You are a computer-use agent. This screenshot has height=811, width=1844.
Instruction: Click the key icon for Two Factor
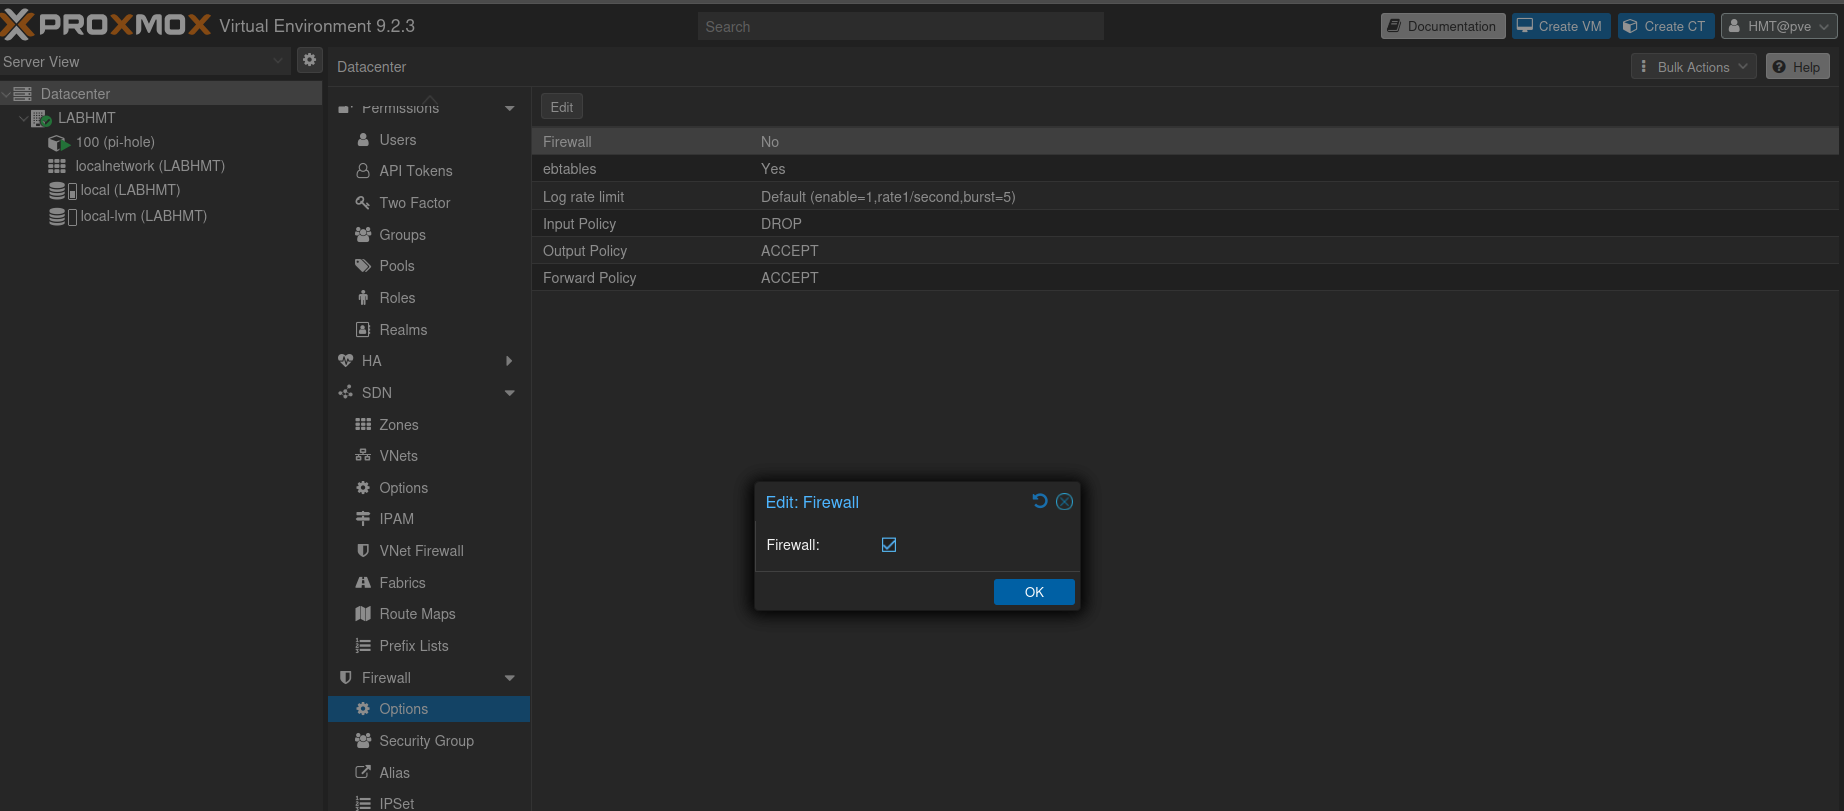coord(363,203)
